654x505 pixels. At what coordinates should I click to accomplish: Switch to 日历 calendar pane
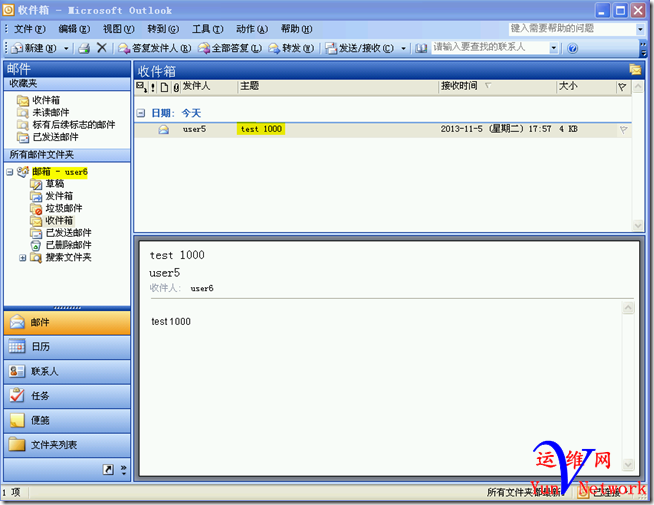click(67, 347)
